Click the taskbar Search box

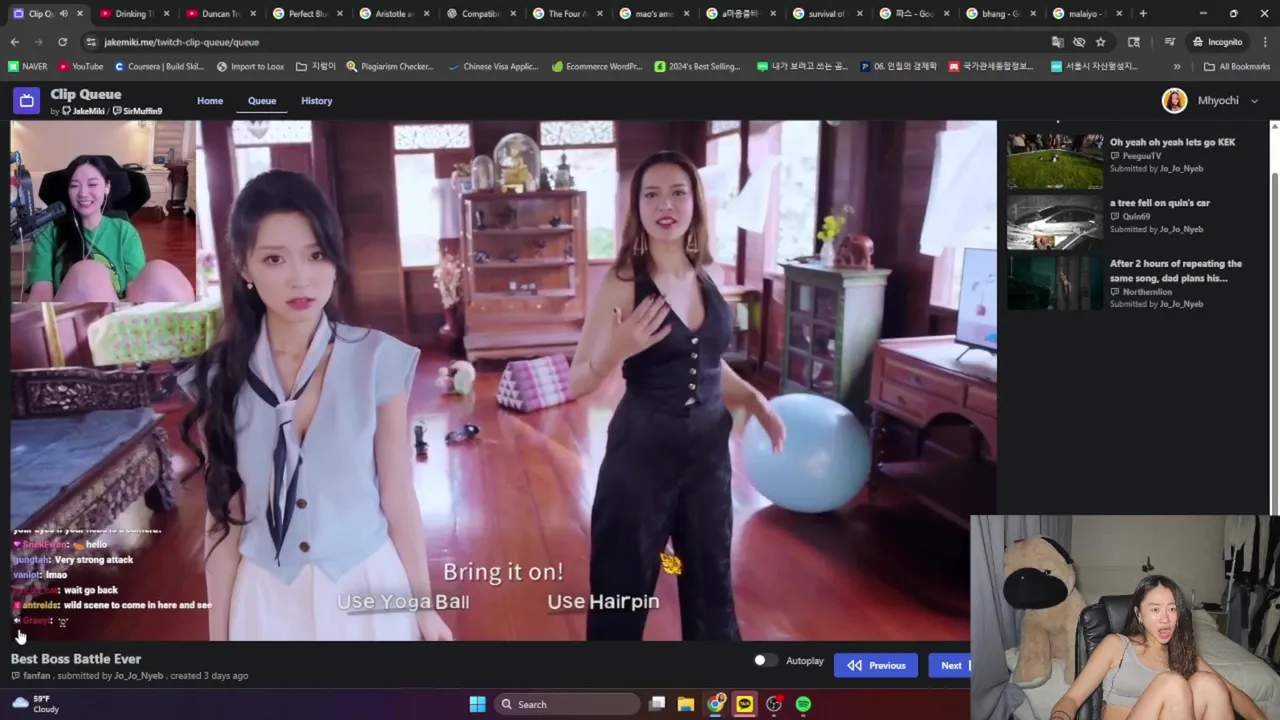click(567, 704)
